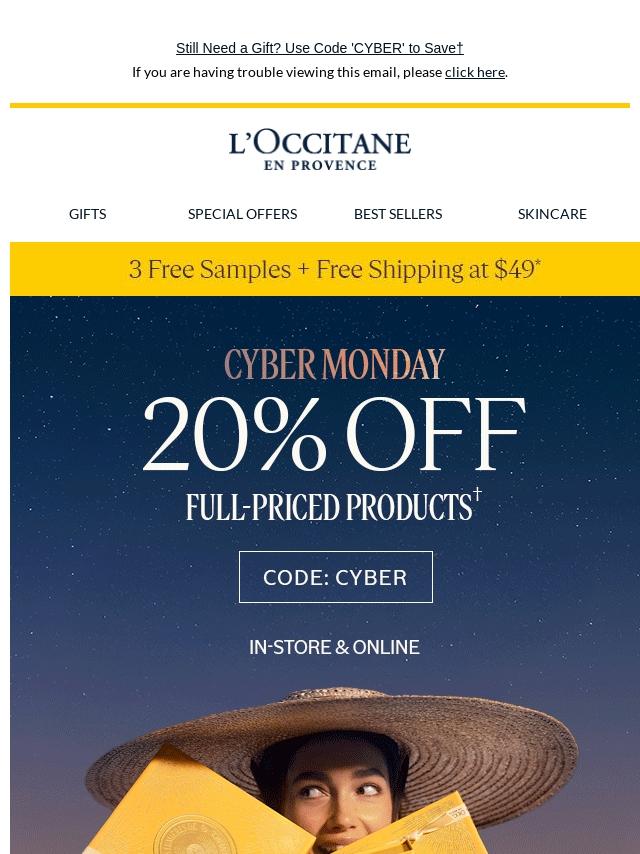640x854 pixels.
Task: Click the 20% OFF headline
Action: pyautogui.click(x=334, y=436)
